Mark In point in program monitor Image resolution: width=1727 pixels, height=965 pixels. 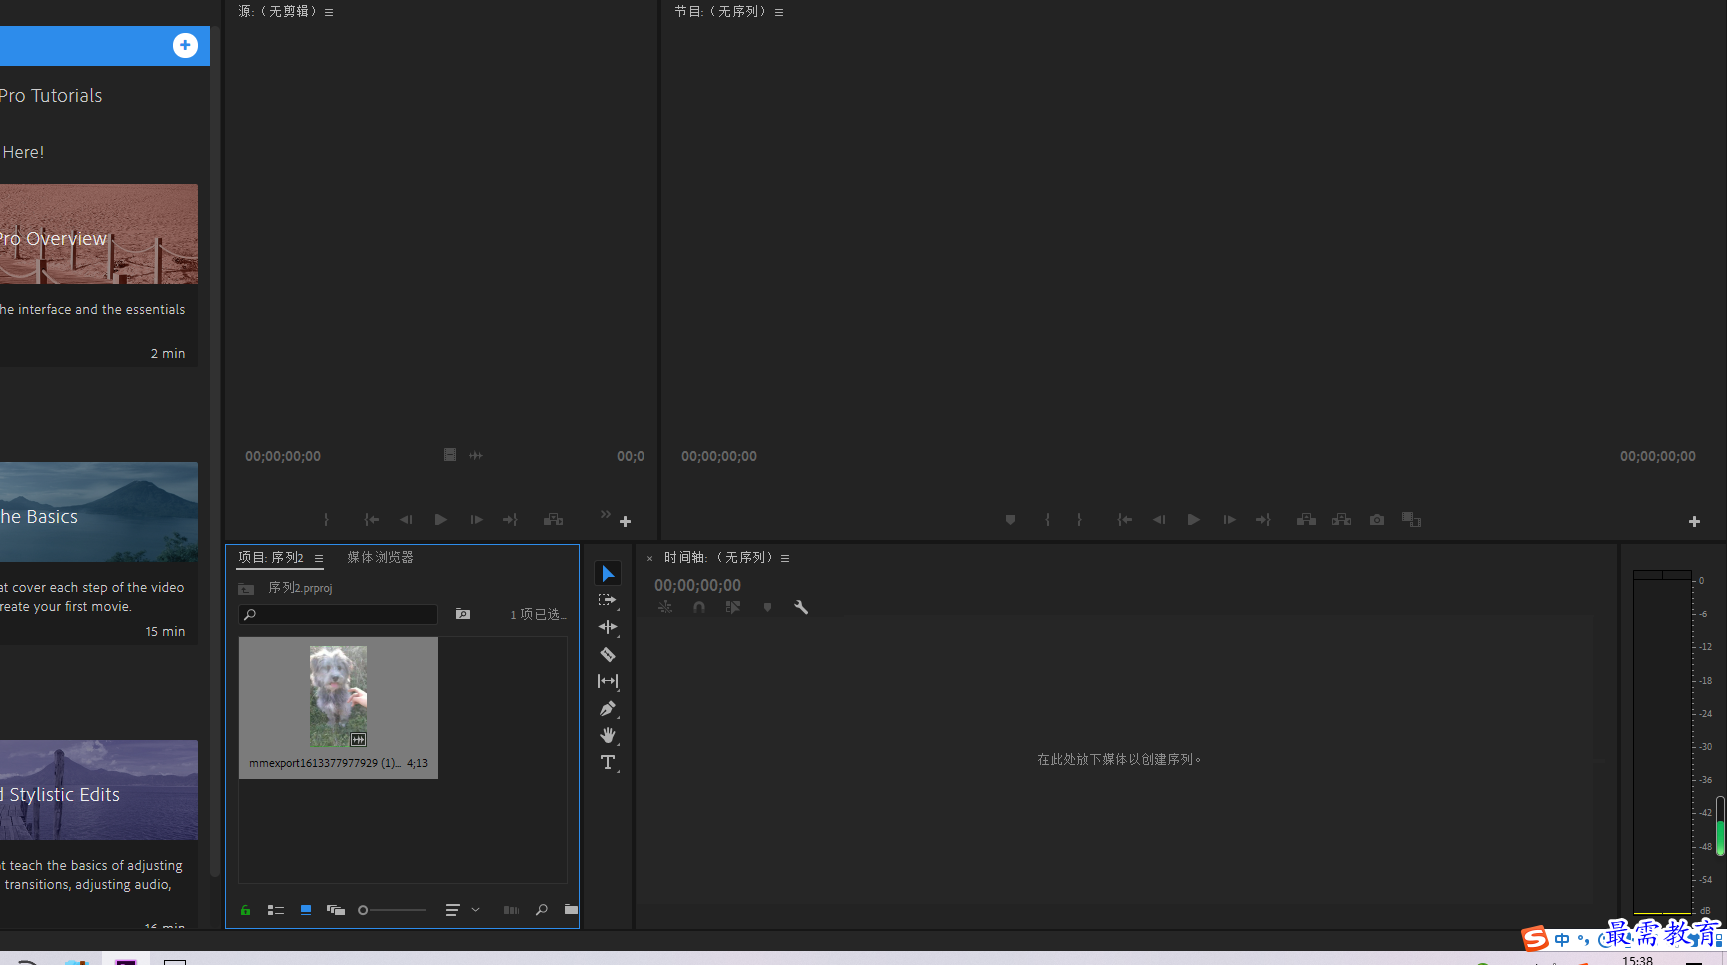coord(1047,520)
